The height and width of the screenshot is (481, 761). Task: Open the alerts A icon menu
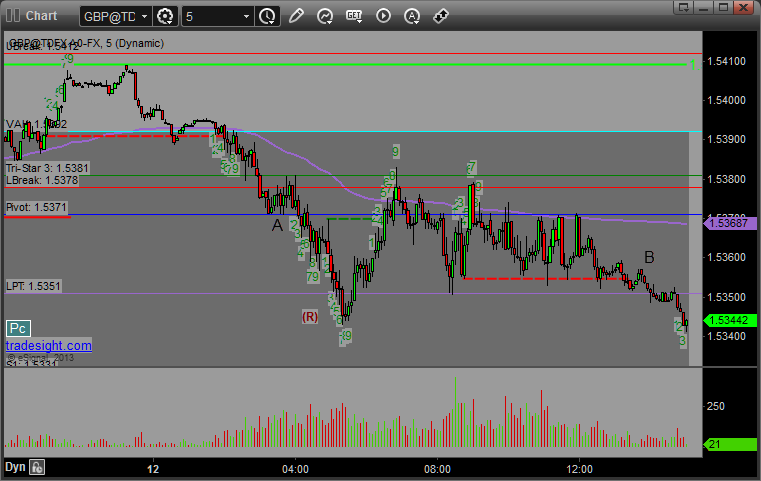(x=412, y=16)
